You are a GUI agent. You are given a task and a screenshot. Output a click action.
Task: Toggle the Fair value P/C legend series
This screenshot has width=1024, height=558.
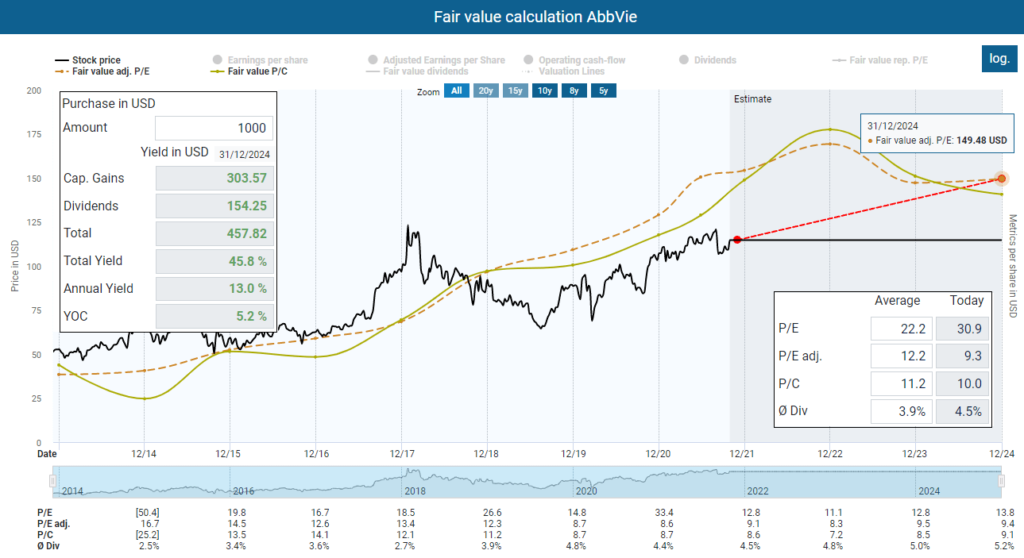[x=249, y=71]
